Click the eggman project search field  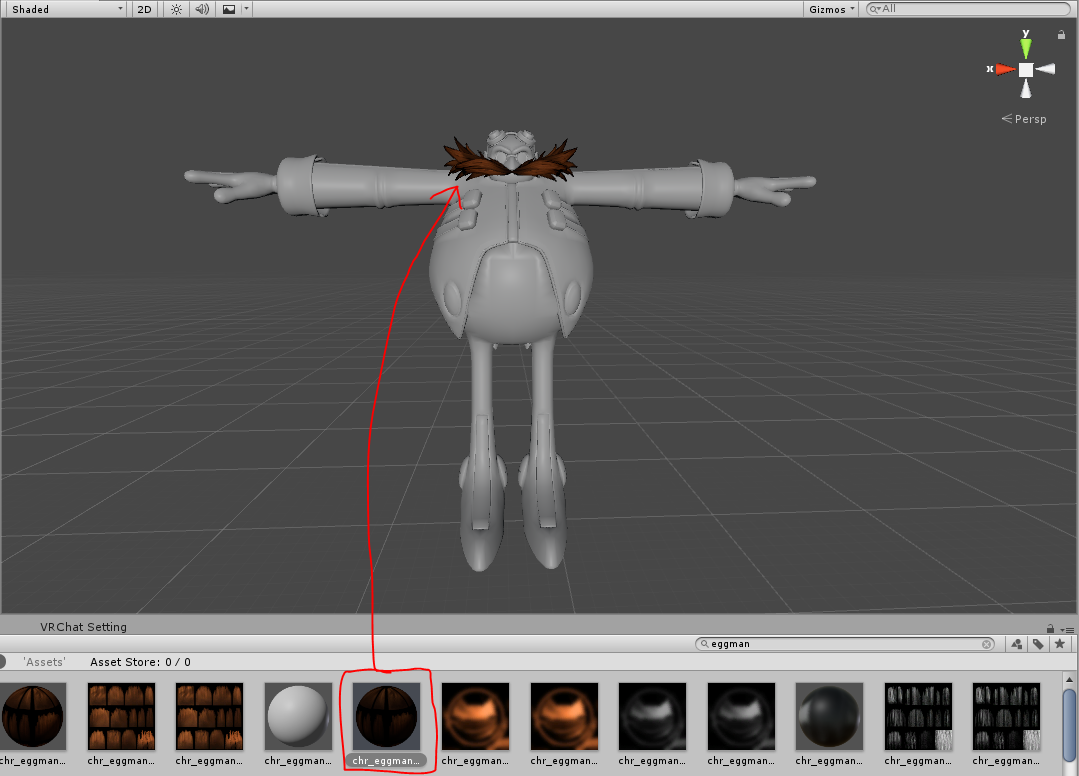tap(845, 644)
